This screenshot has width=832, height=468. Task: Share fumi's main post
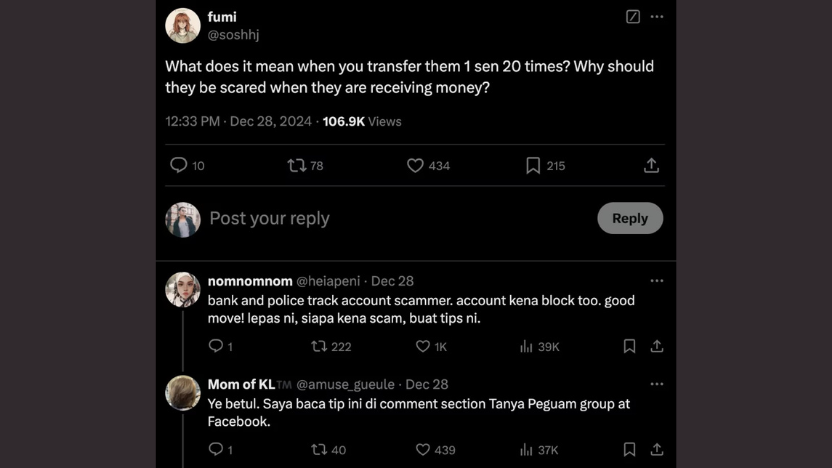(x=651, y=165)
